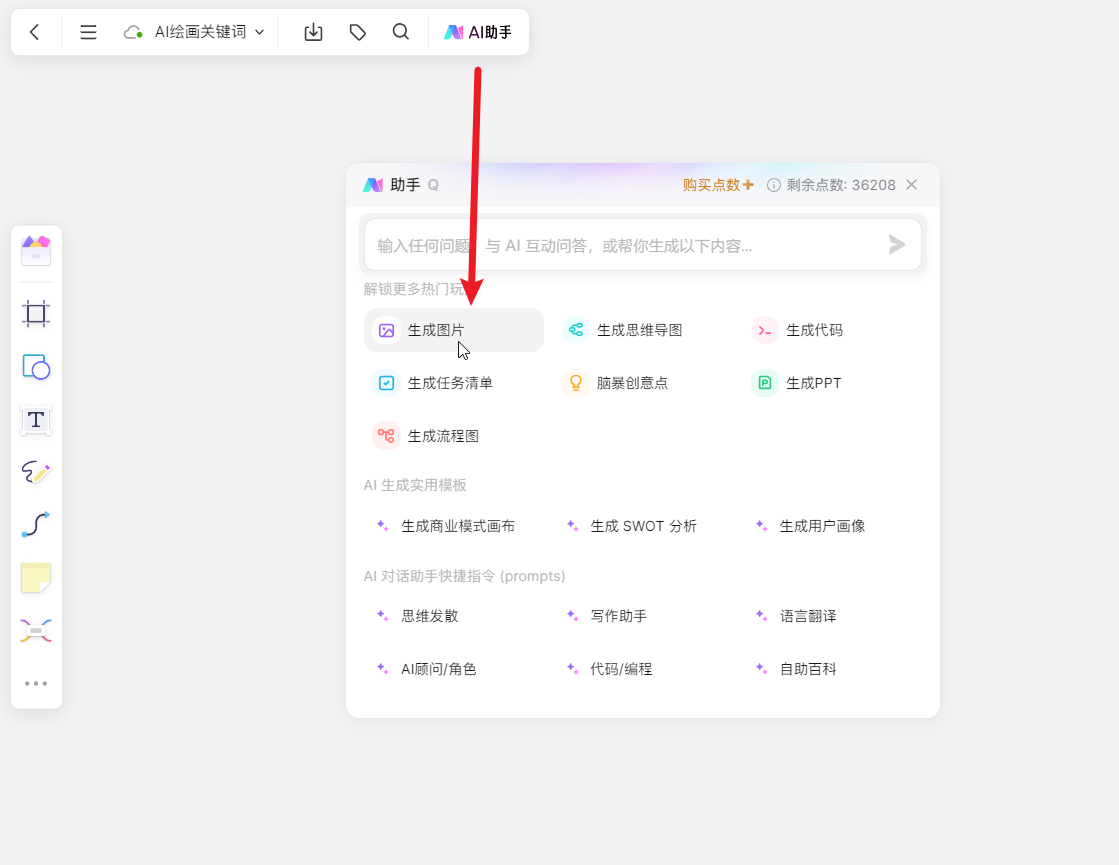The width and height of the screenshot is (1119, 865).
Task: Open more tools via three dots
Action: (36, 684)
